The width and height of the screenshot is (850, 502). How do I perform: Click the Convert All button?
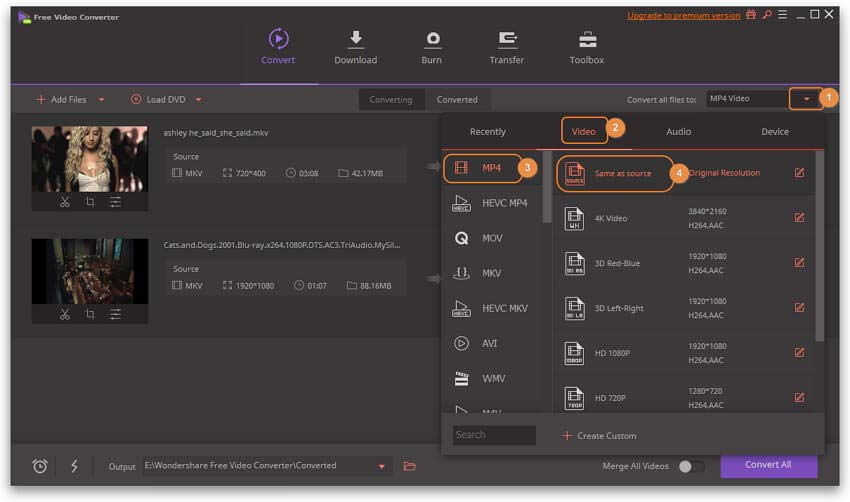coord(768,465)
